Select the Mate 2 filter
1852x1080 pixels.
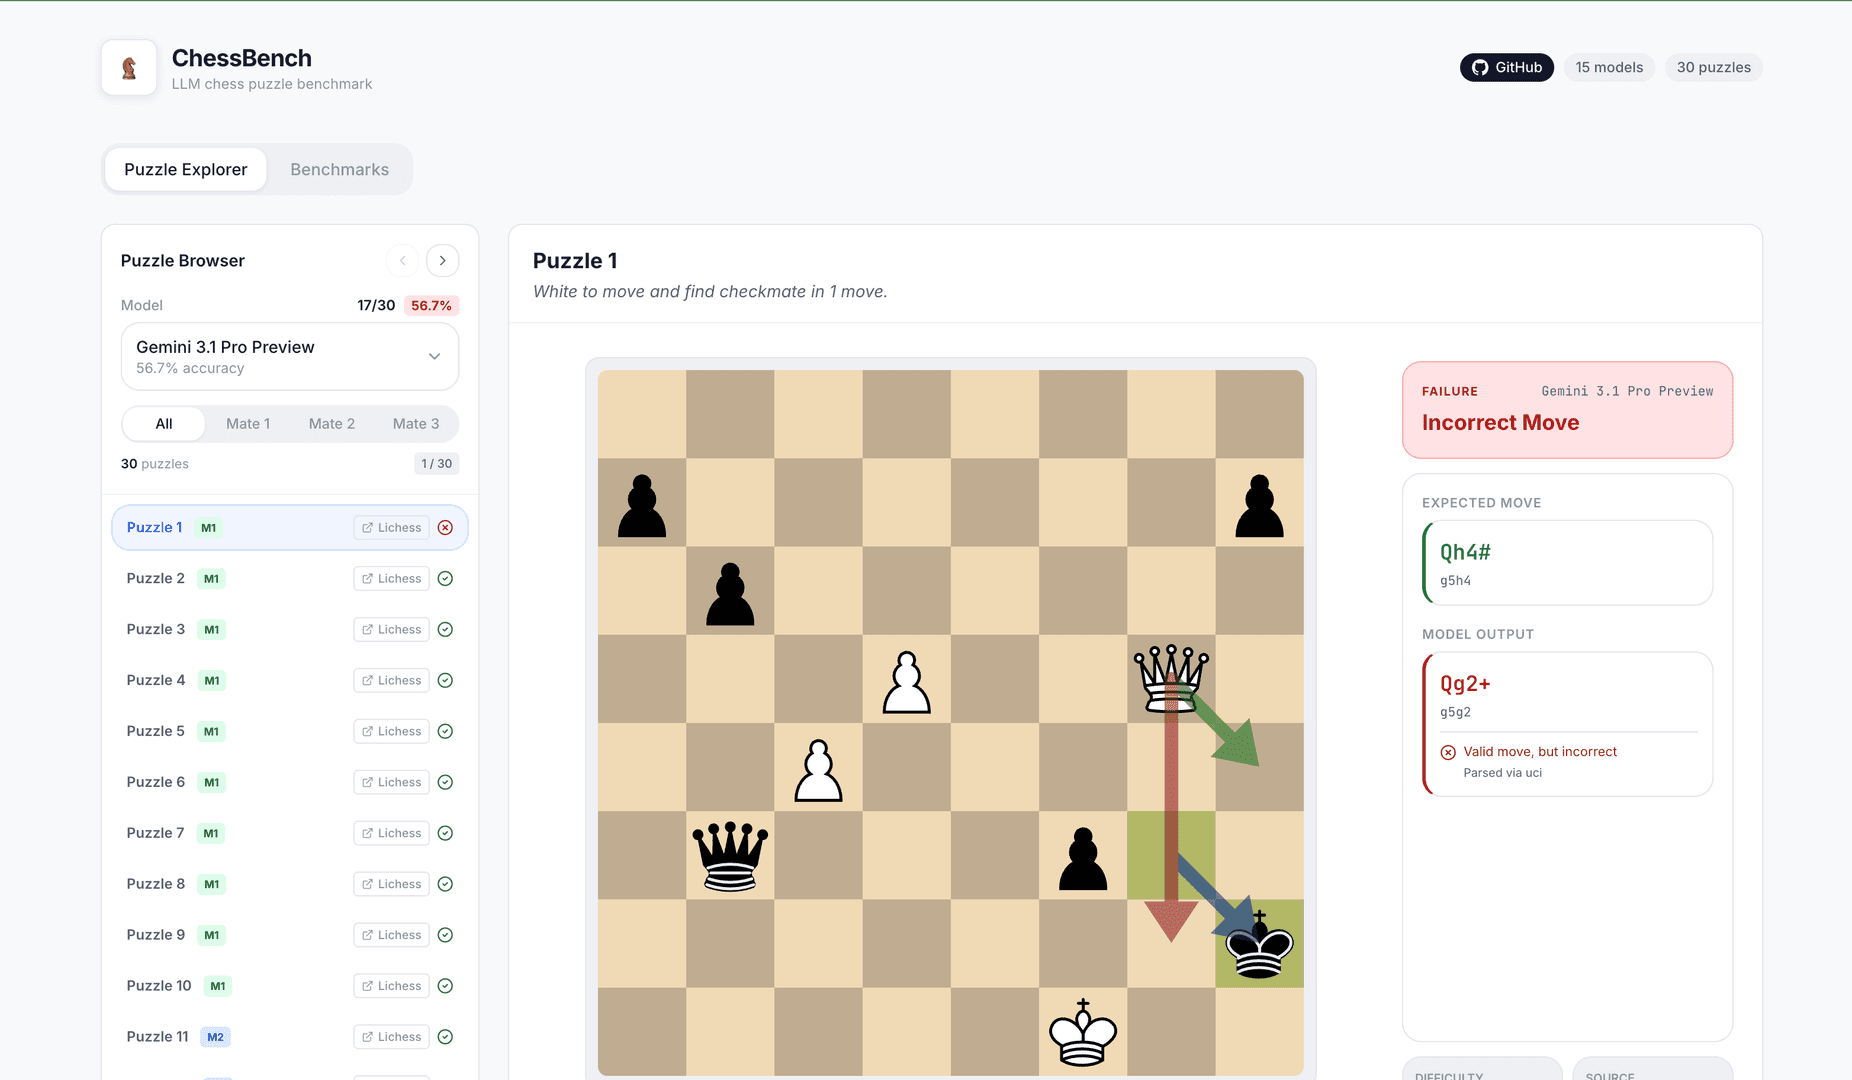tap(332, 423)
